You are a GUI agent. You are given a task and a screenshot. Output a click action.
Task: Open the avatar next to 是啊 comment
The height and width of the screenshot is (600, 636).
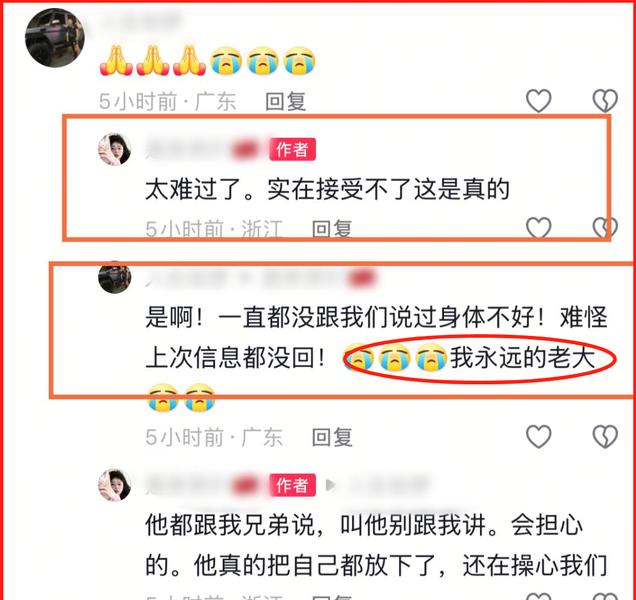point(114,277)
